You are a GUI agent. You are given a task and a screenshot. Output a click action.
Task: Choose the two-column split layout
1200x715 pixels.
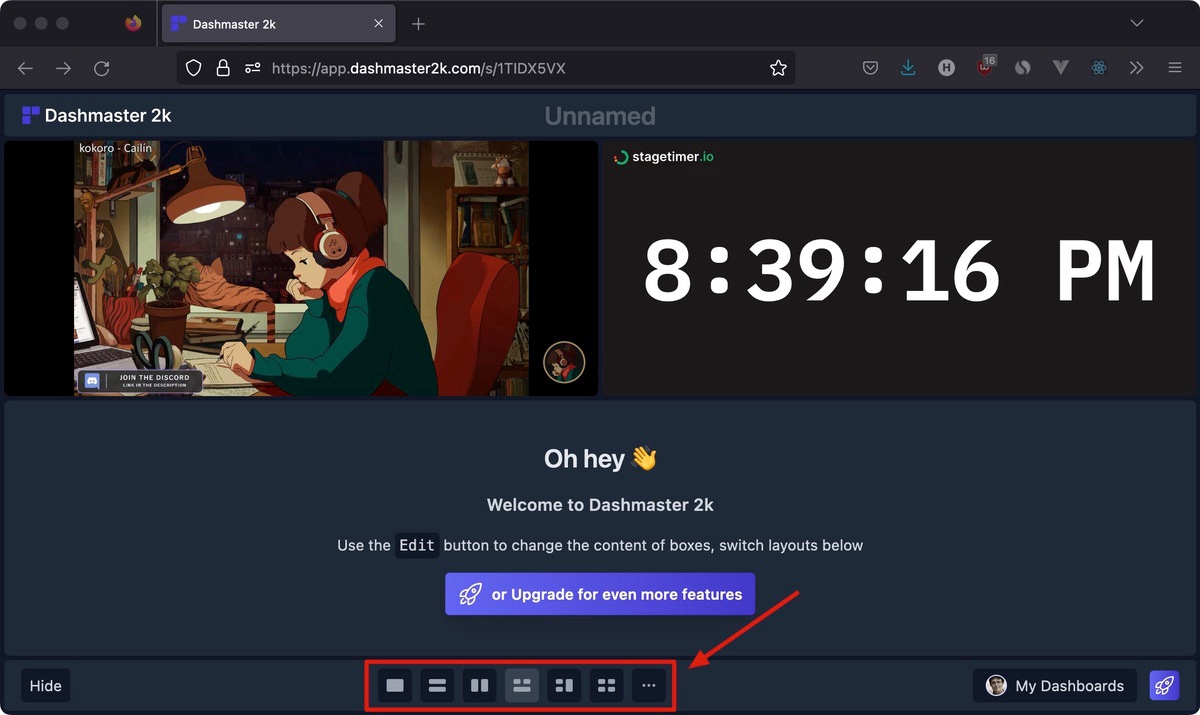[x=478, y=685]
